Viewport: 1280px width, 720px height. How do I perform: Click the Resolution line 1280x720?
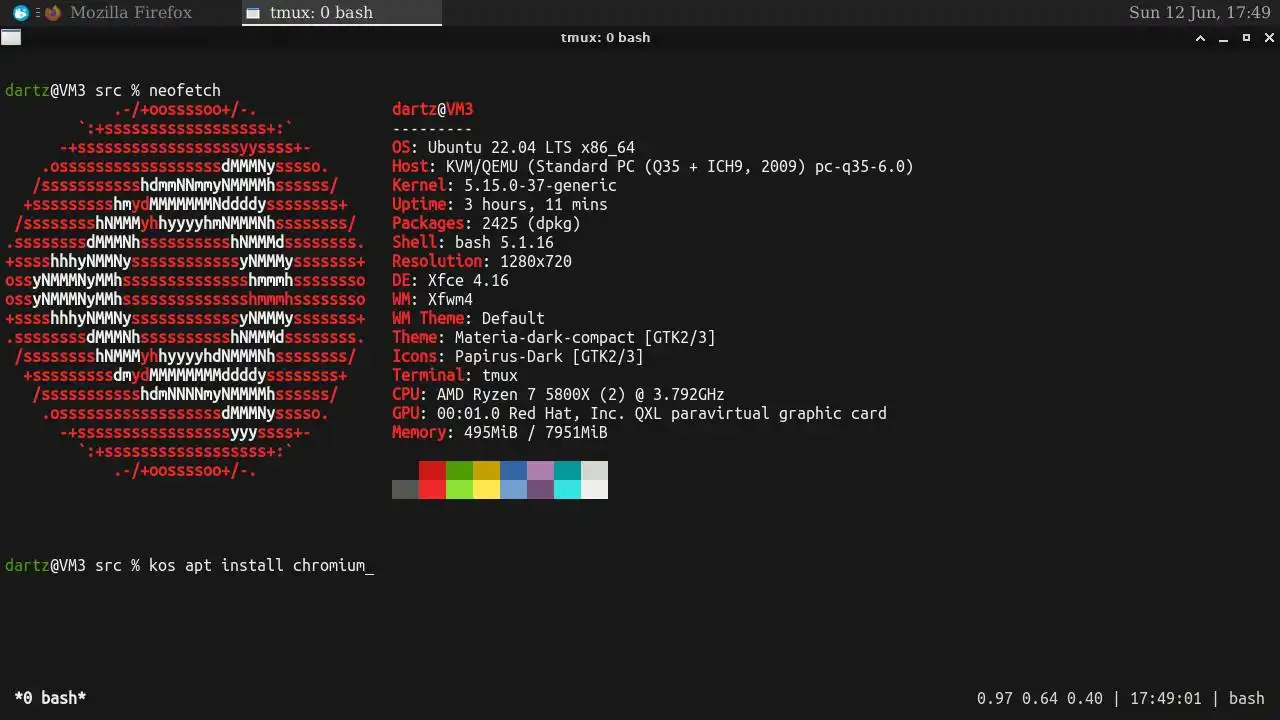(x=482, y=261)
